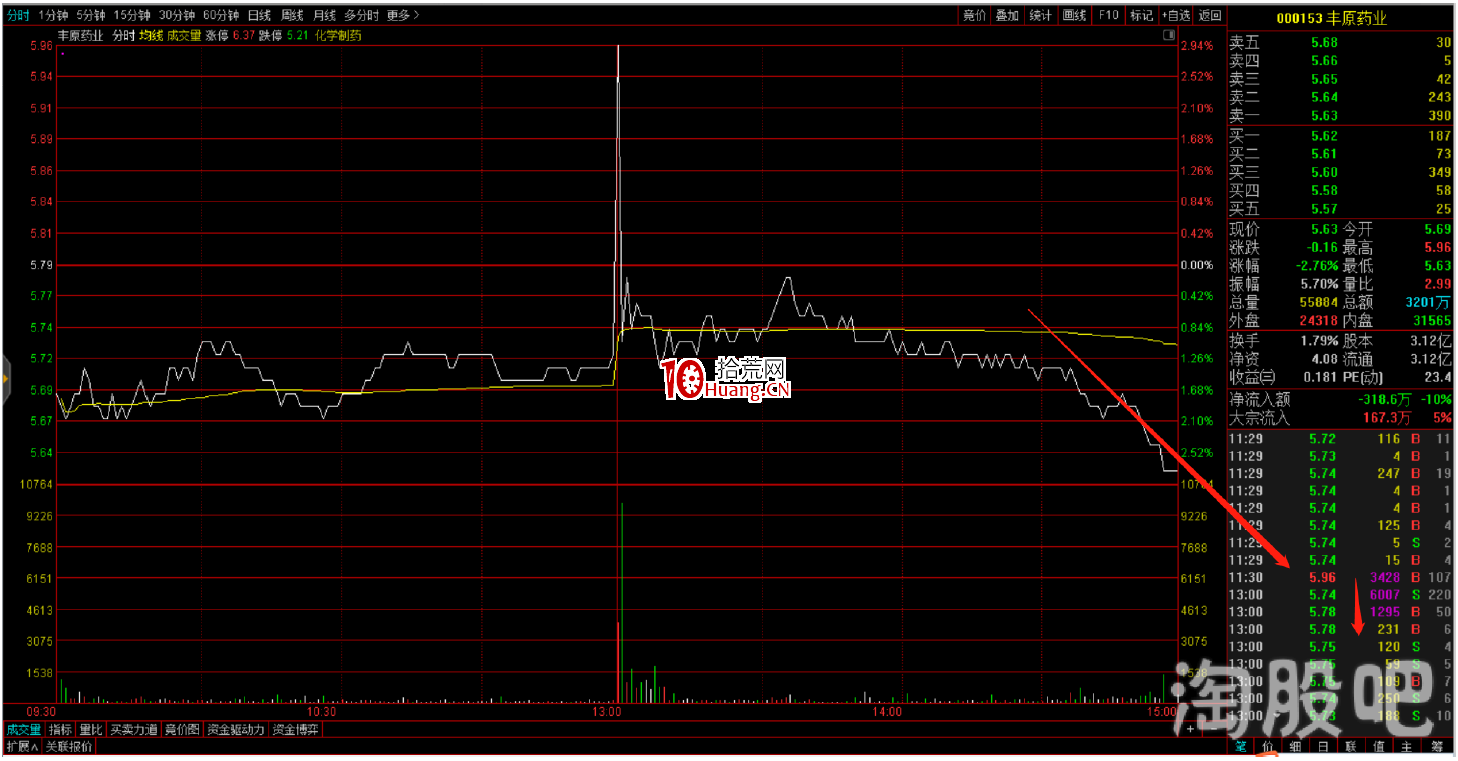Click the 最高 value 5.96

click(x=1437, y=247)
